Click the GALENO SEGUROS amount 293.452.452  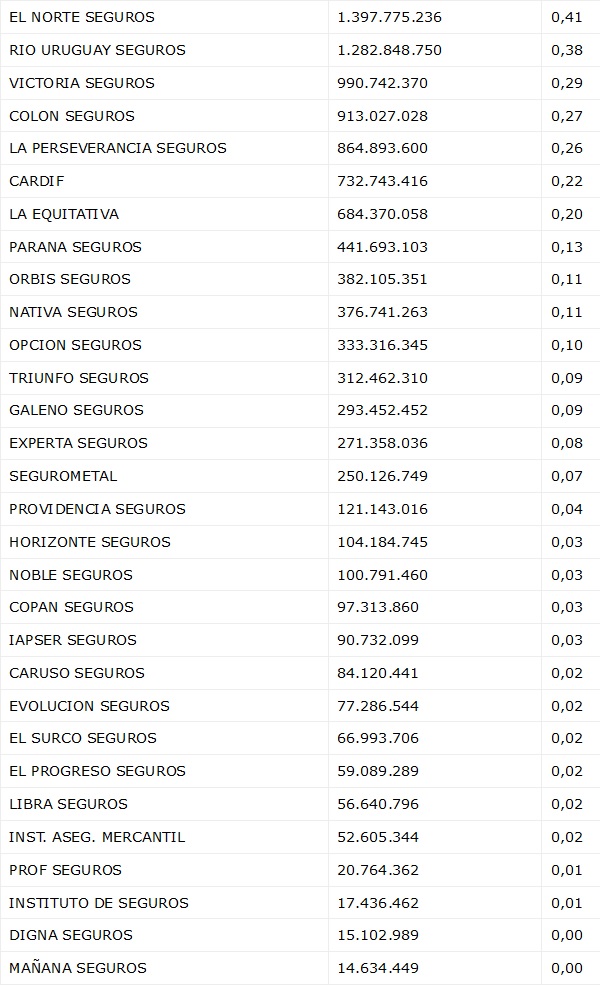click(x=383, y=410)
